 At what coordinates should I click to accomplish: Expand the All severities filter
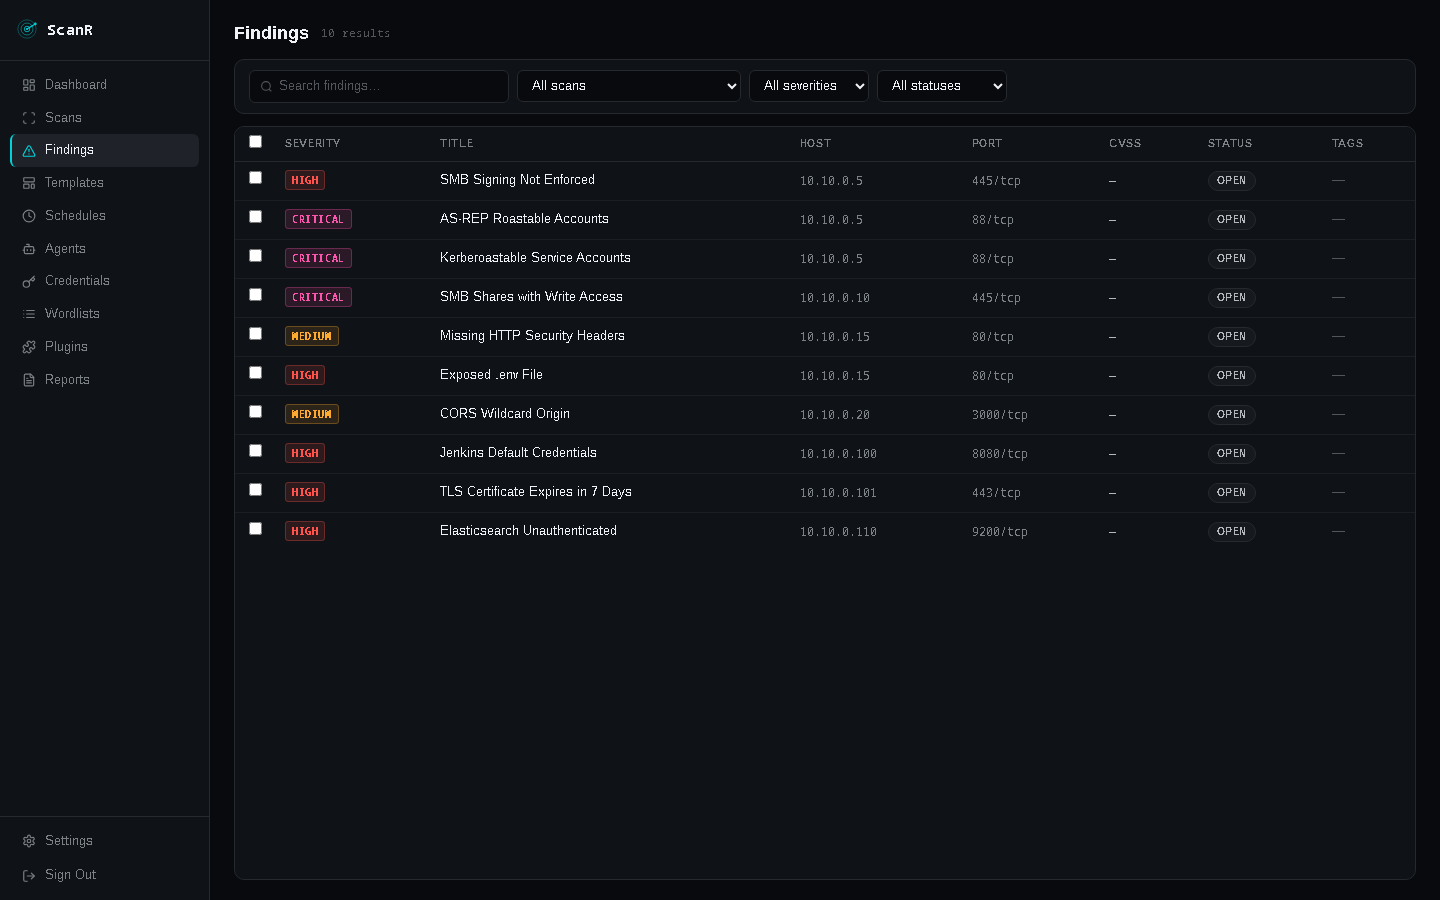coord(809,86)
